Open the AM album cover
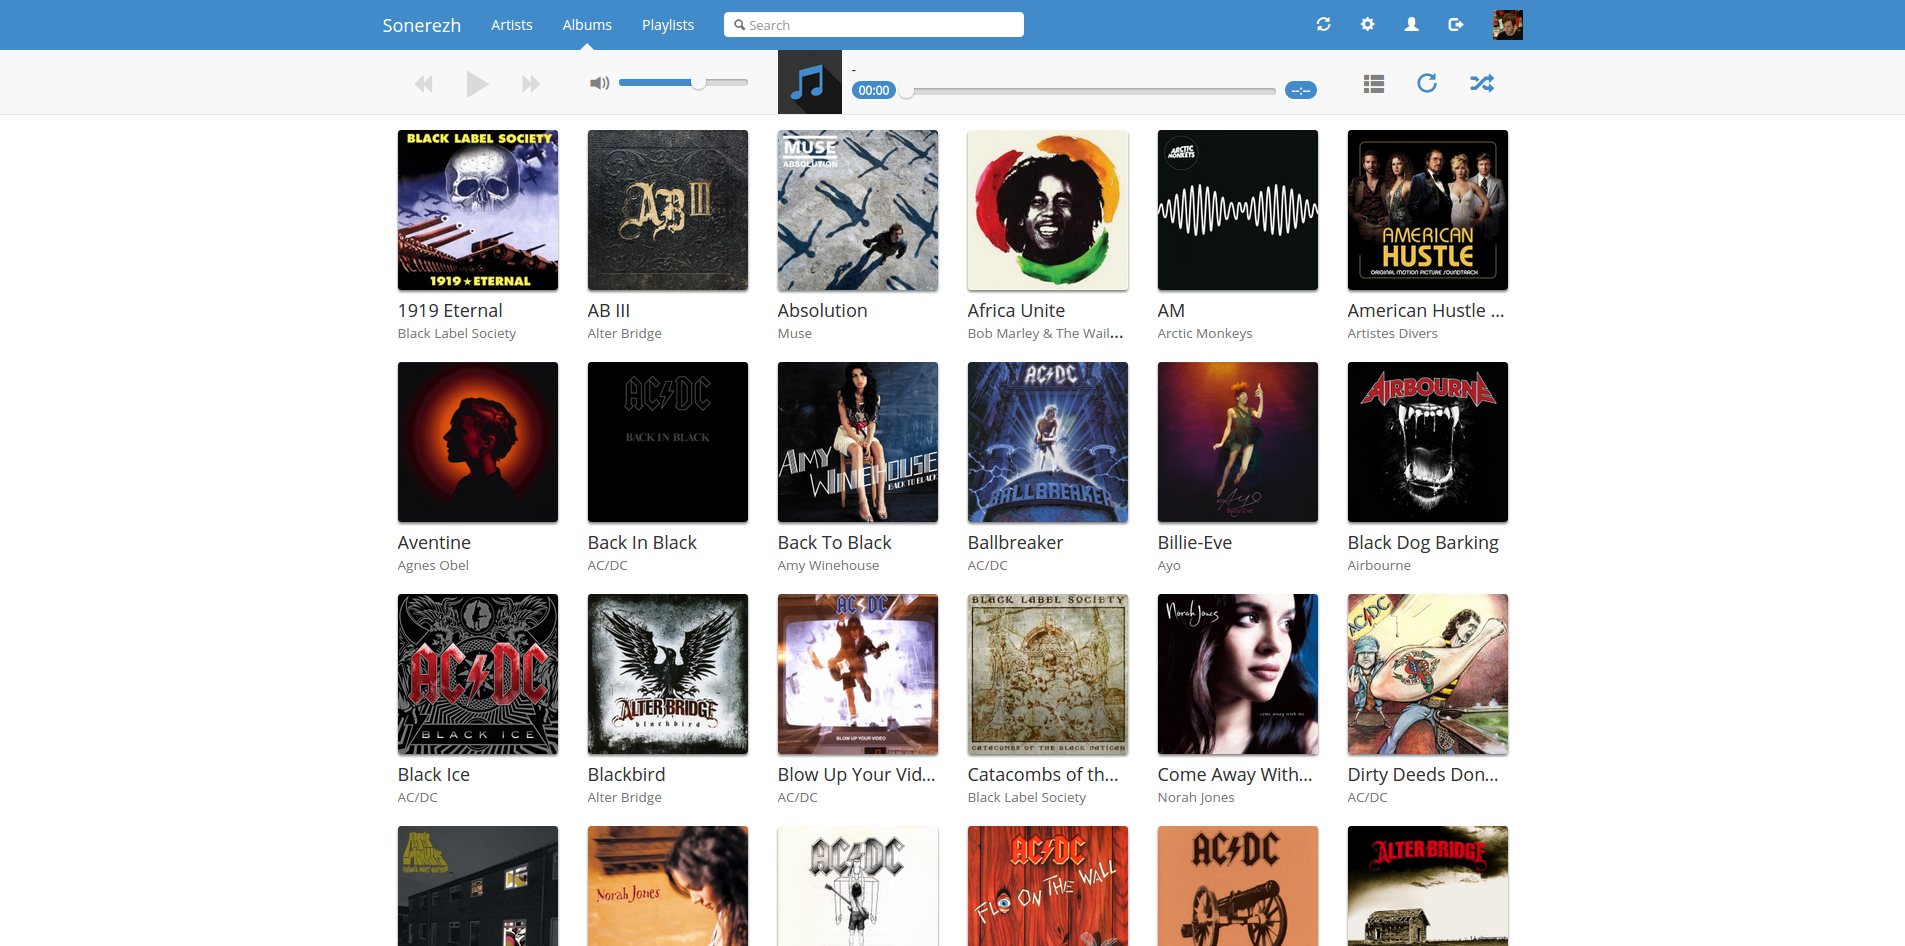The height and width of the screenshot is (946, 1905). click(1238, 210)
